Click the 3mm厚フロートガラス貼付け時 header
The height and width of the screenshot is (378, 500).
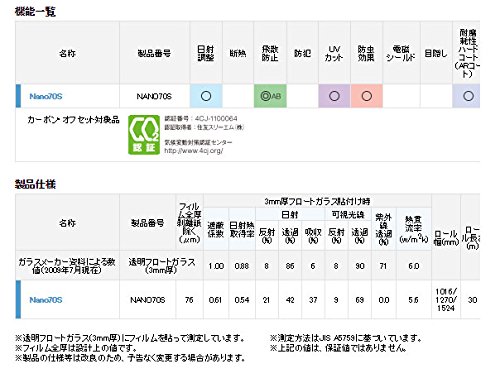[317, 201]
